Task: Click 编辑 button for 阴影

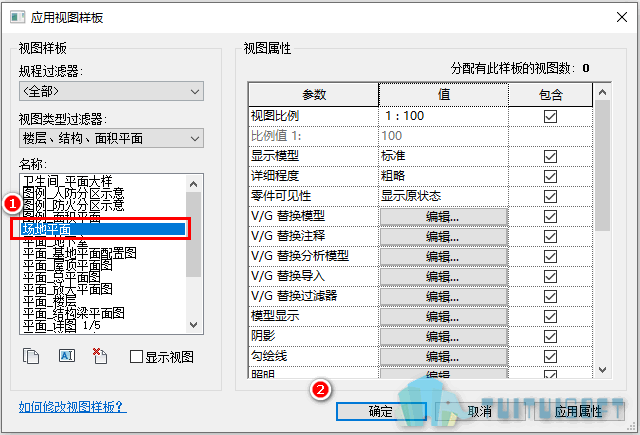Action: (x=443, y=337)
